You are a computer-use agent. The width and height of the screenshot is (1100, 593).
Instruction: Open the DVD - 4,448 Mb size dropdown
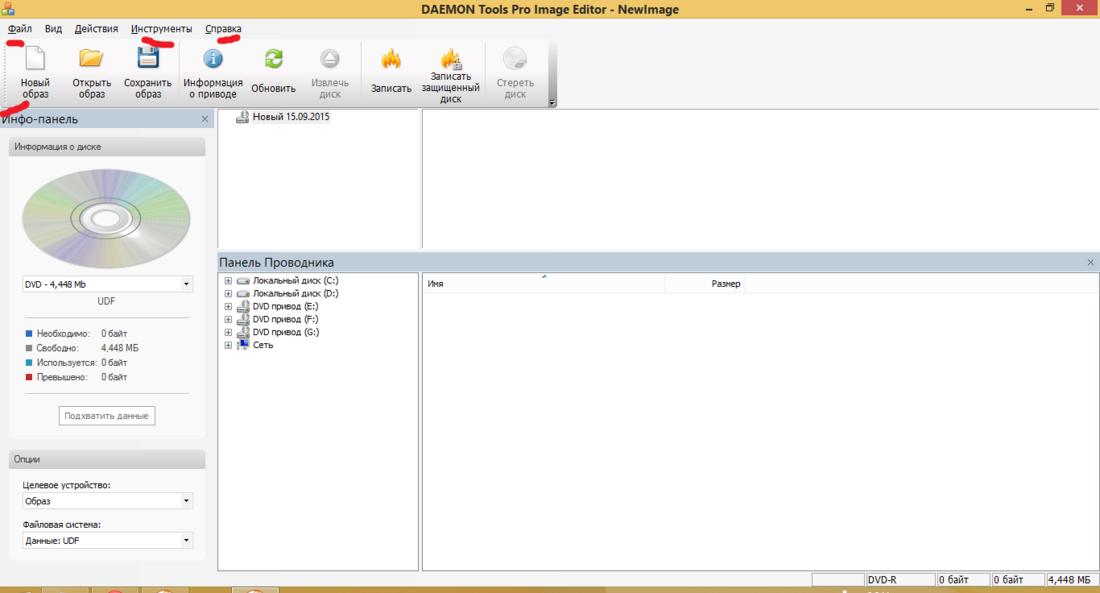pyautogui.click(x=186, y=284)
